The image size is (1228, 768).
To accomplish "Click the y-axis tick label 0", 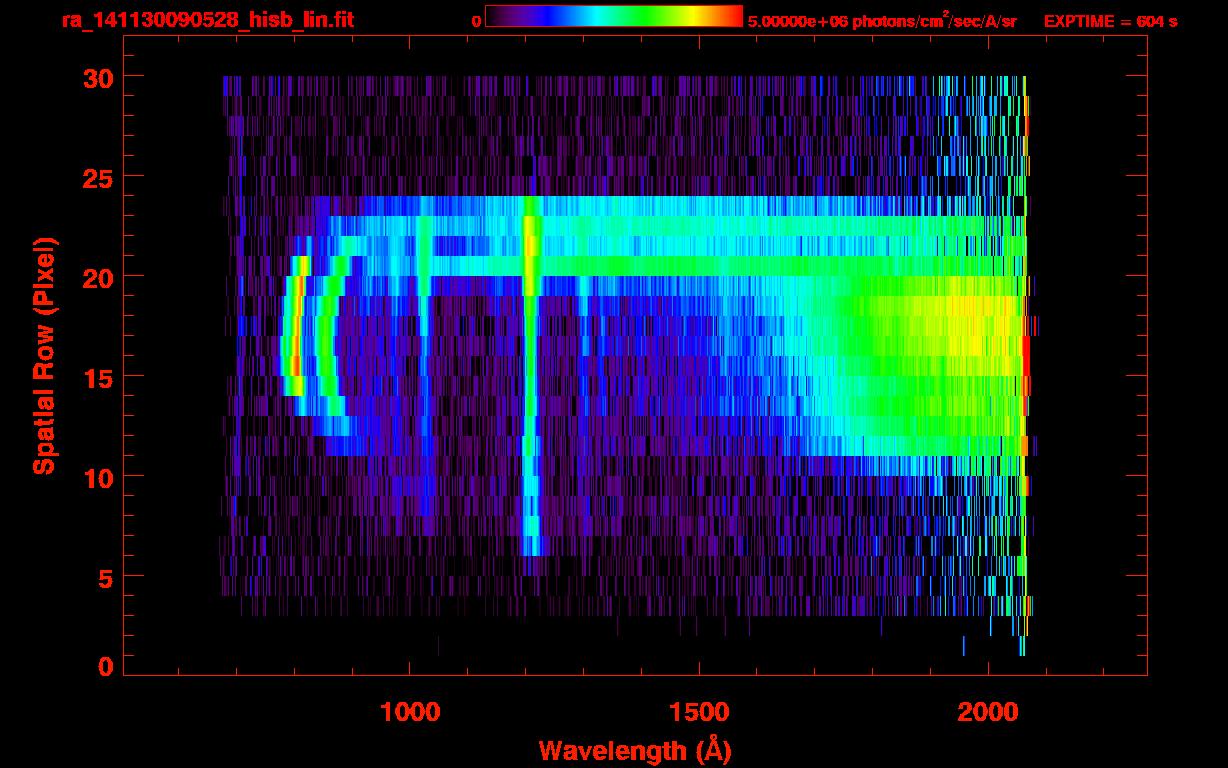I will (x=105, y=666).
